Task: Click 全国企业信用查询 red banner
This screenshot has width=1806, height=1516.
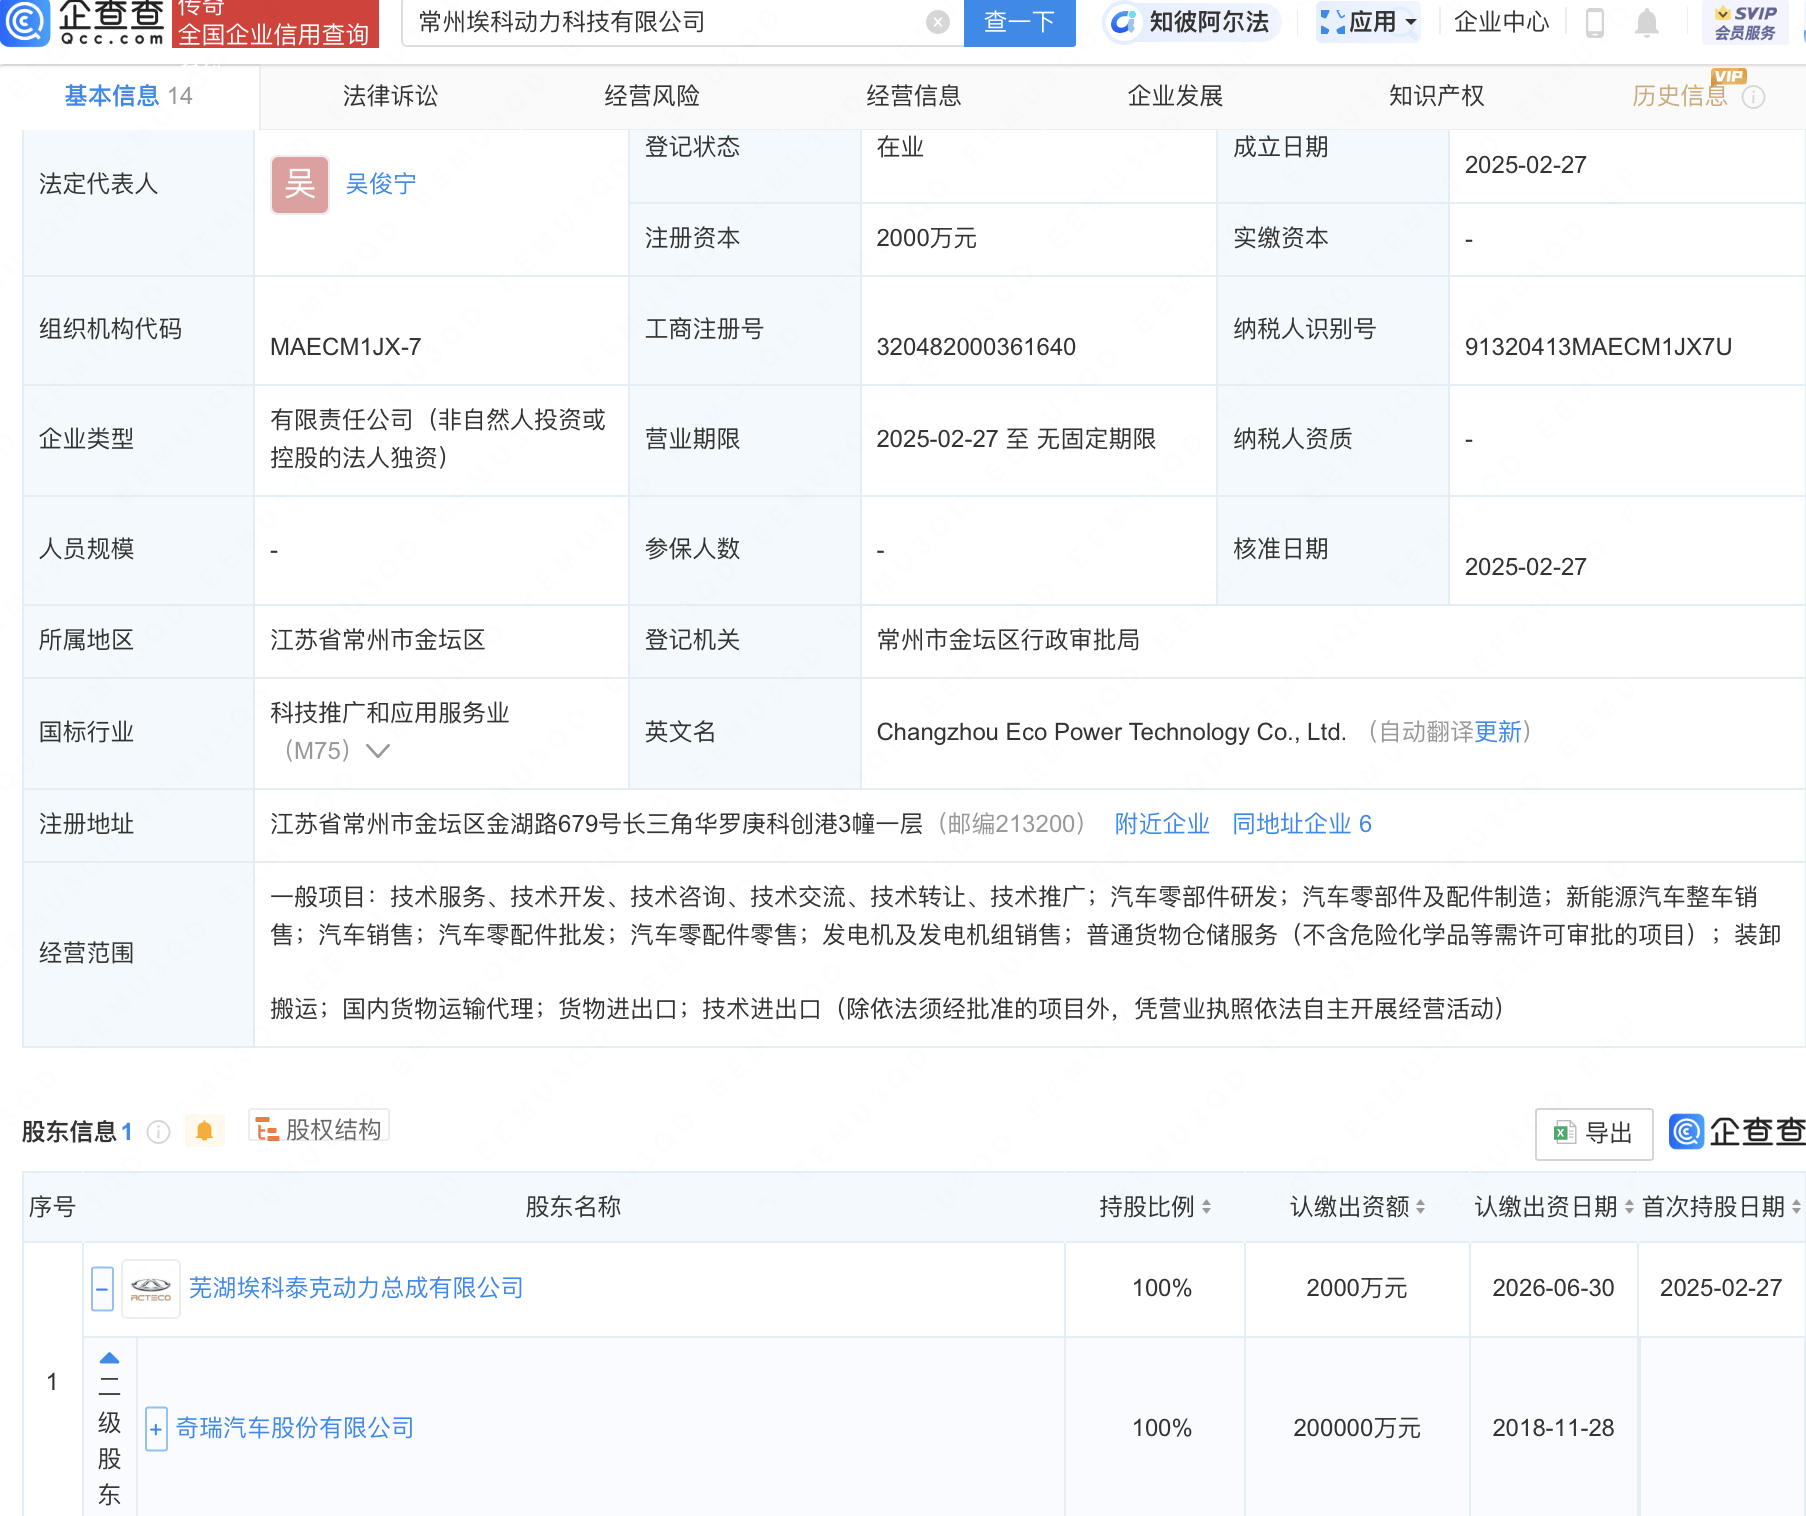Action: [275, 24]
